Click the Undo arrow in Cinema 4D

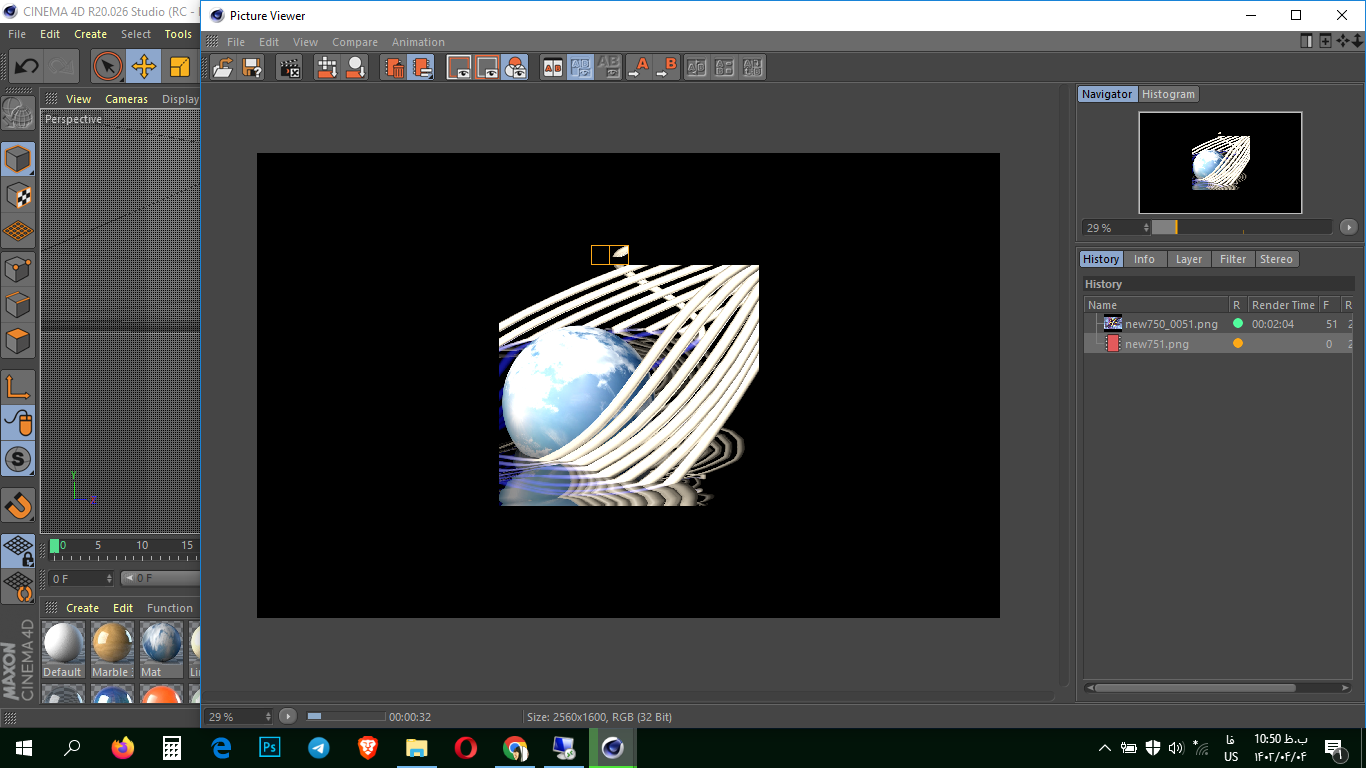(25, 67)
